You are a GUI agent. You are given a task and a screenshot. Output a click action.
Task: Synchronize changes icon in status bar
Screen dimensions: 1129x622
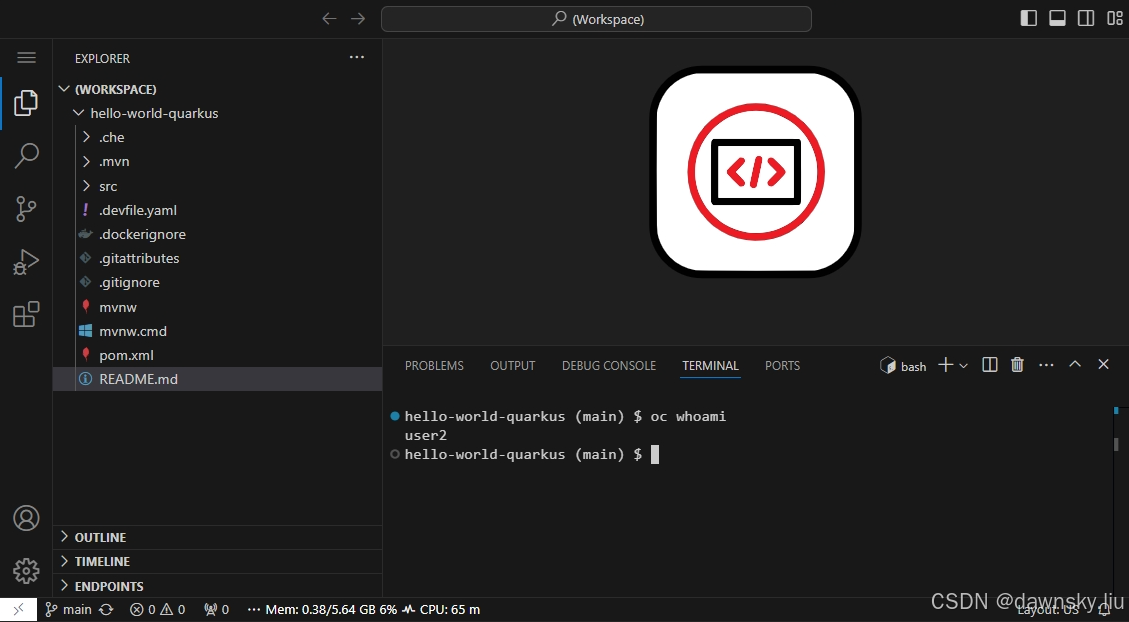[x=107, y=610]
